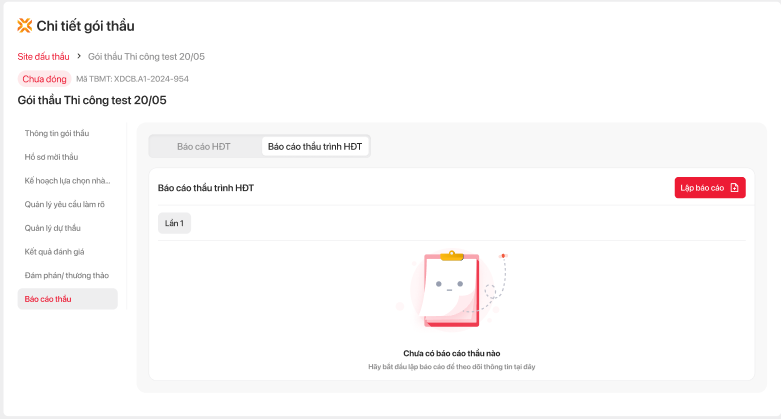This screenshot has width=781, height=419.
Task: Click the document icon in Lập báo cáo
Action: point(734,188)
